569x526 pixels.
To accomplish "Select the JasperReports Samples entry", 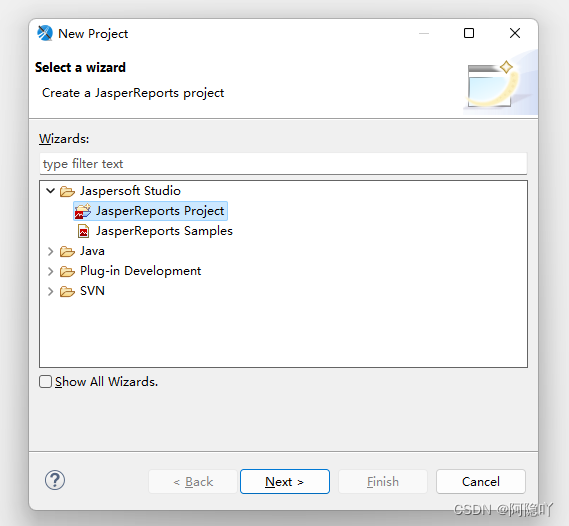I will coord(164,231).
